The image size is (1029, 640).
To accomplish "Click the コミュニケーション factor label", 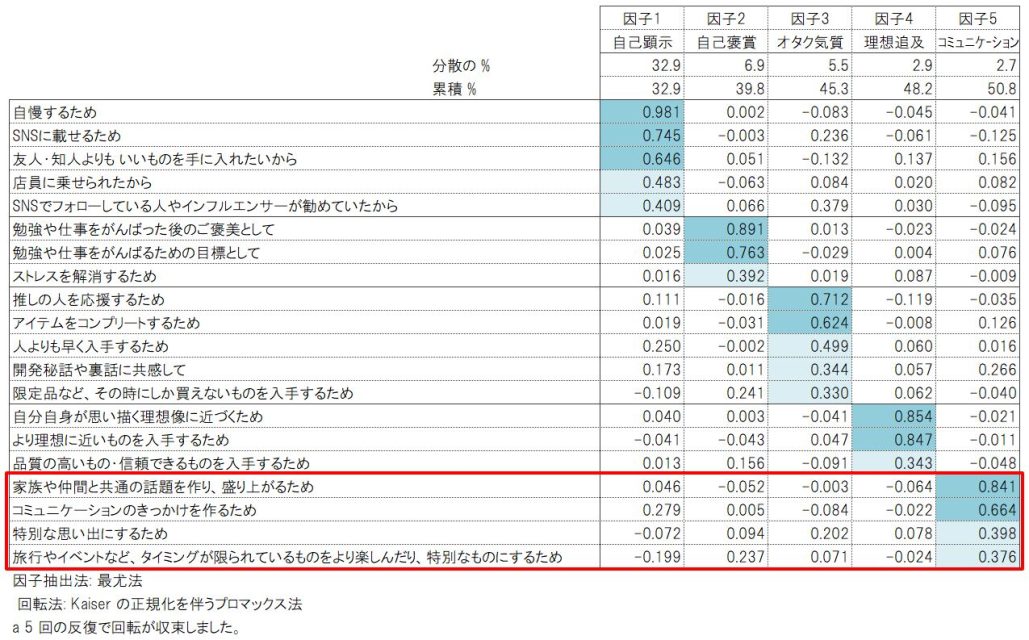I will (978, 42).
